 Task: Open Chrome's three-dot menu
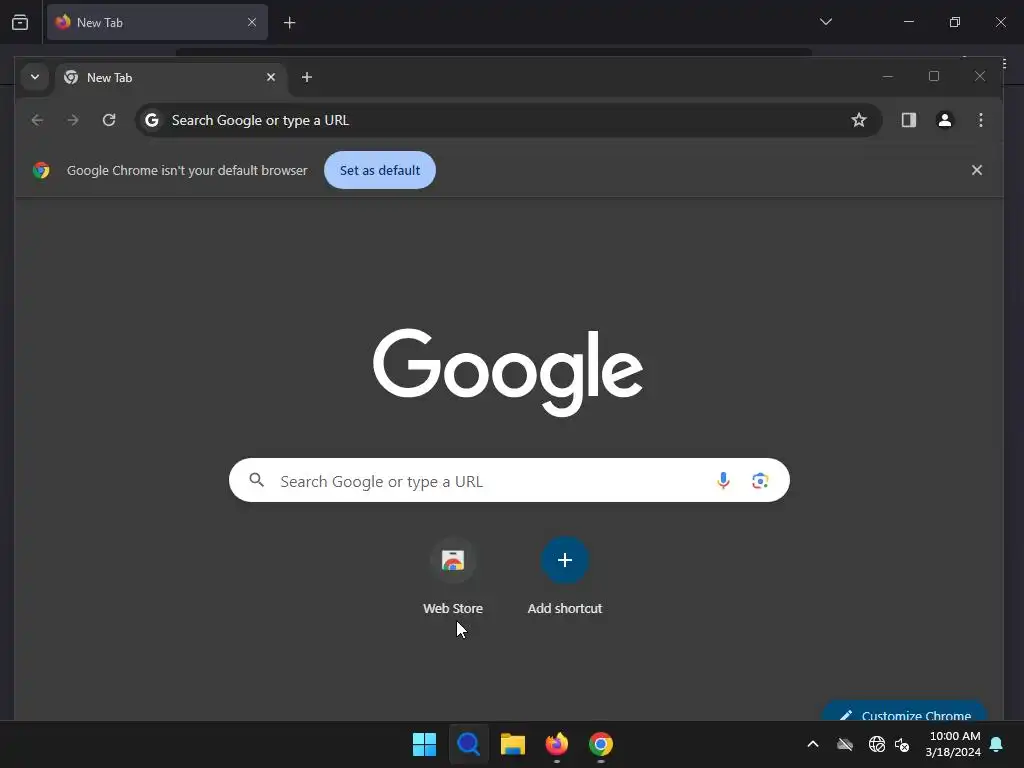click(x=980, y=120)
